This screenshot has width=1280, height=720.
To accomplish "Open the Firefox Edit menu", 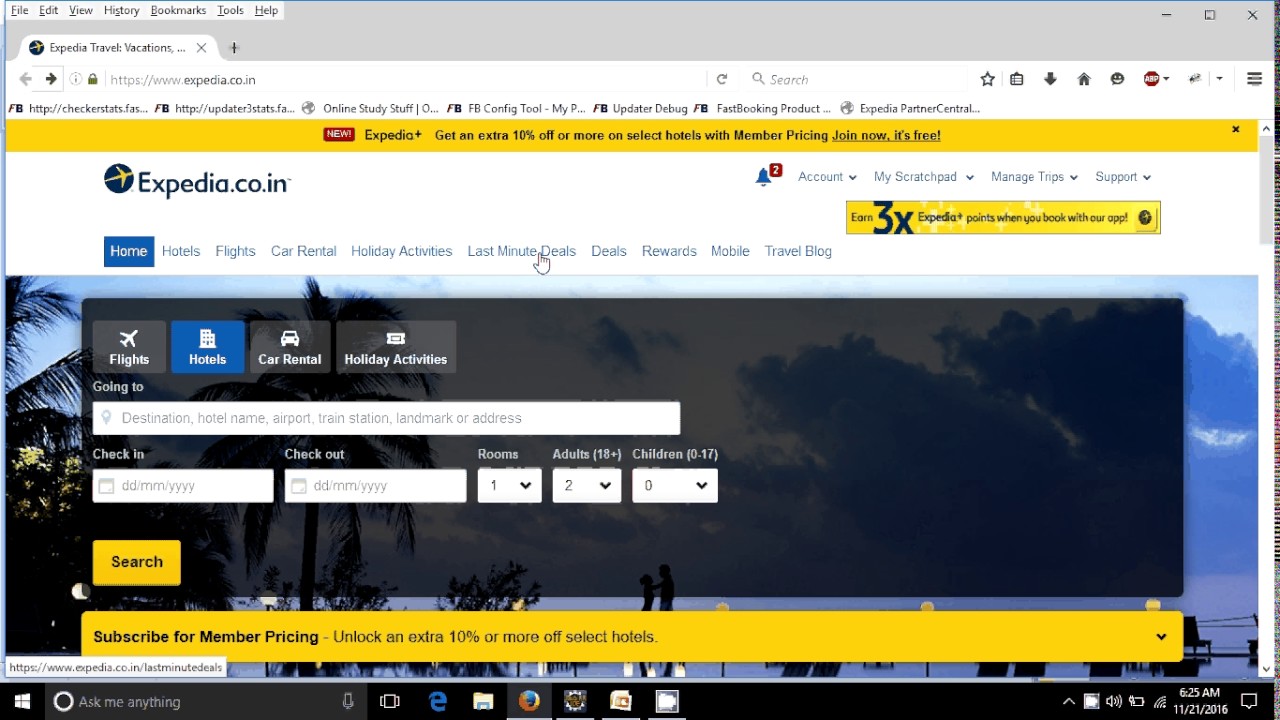I will [48, 10].
